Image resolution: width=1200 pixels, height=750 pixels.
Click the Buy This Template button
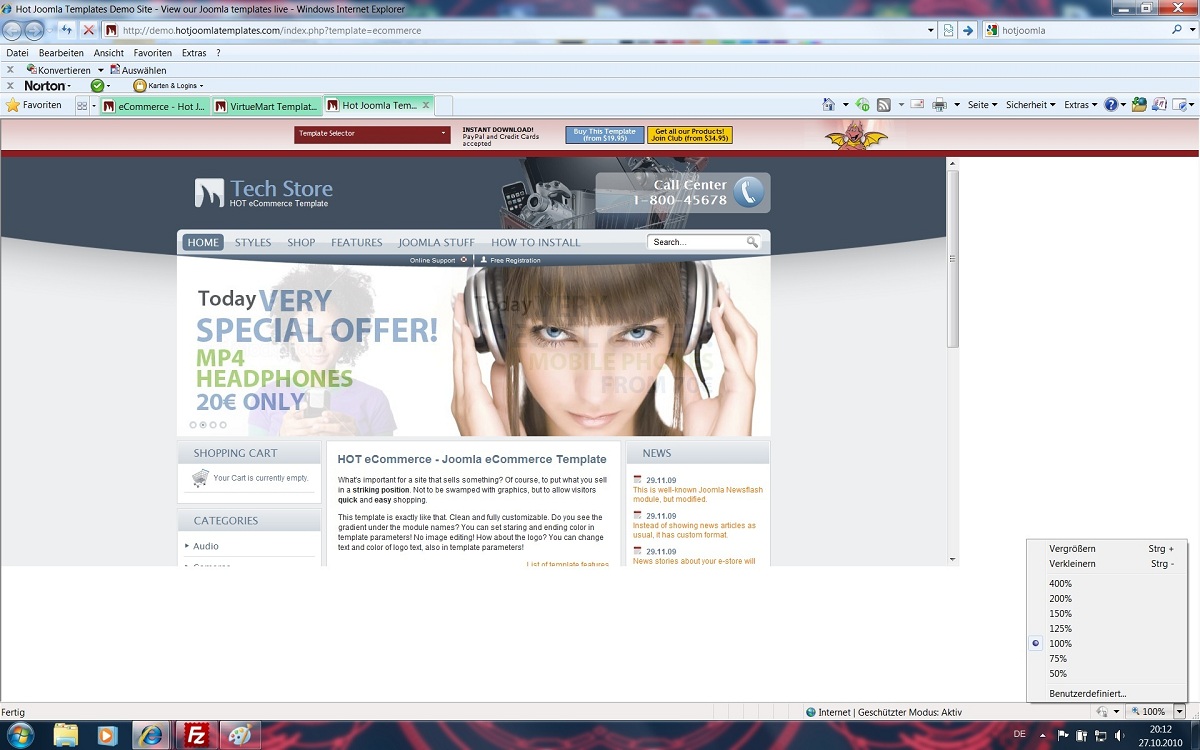click(x=604, y=135)
